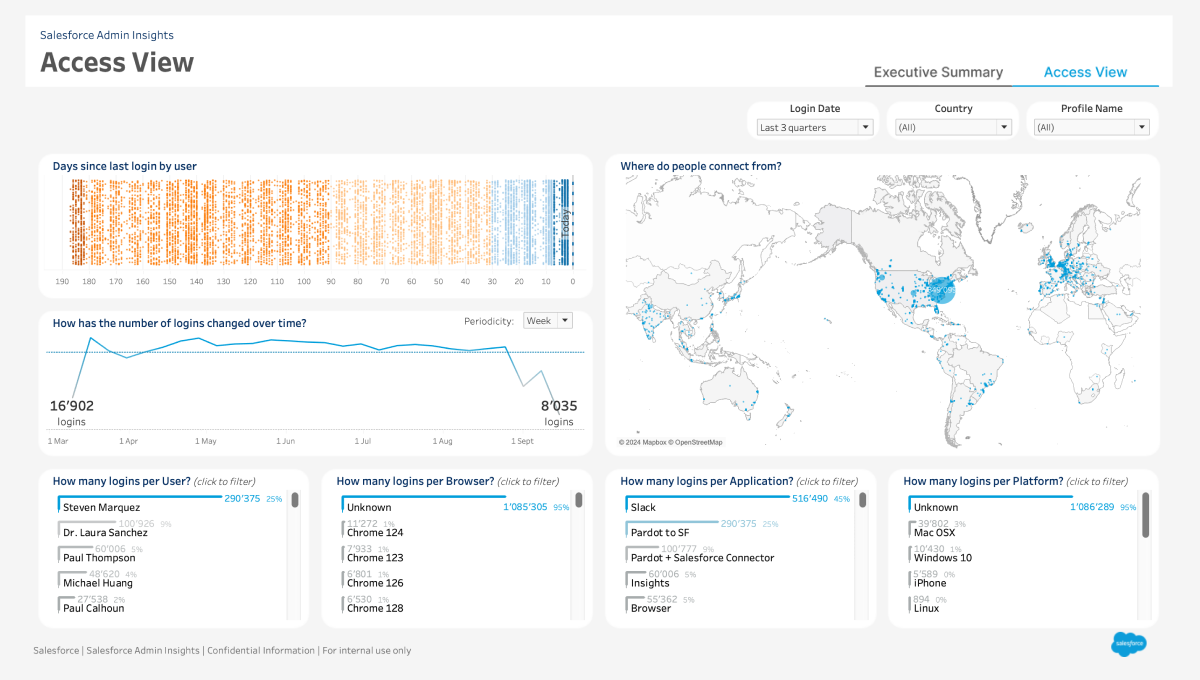This screenshot has width=1200, height=680.
Task: Expand the Country filter dropdown
Action: click(953, 128)
